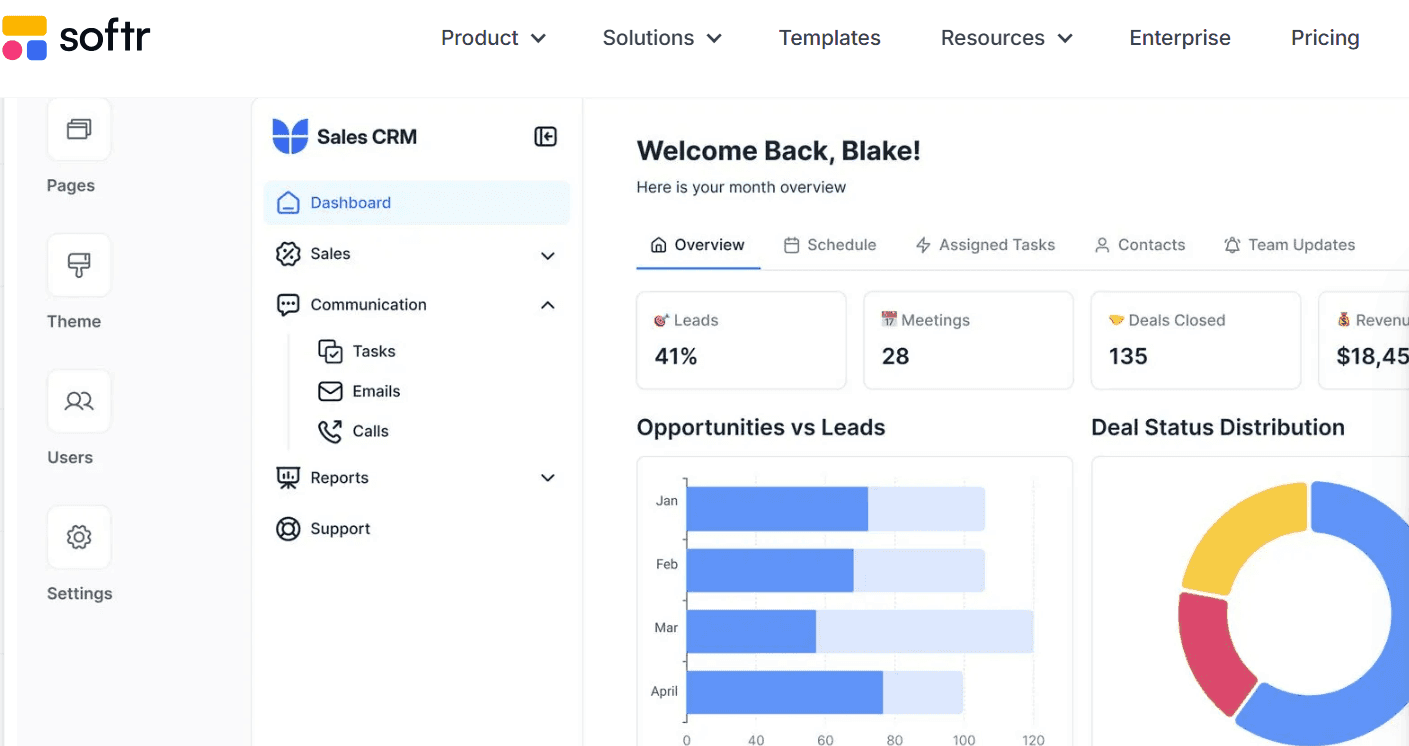Click the Mar bar in Opportunities chart
This screenshot has width=1409, height=746.
860,632
